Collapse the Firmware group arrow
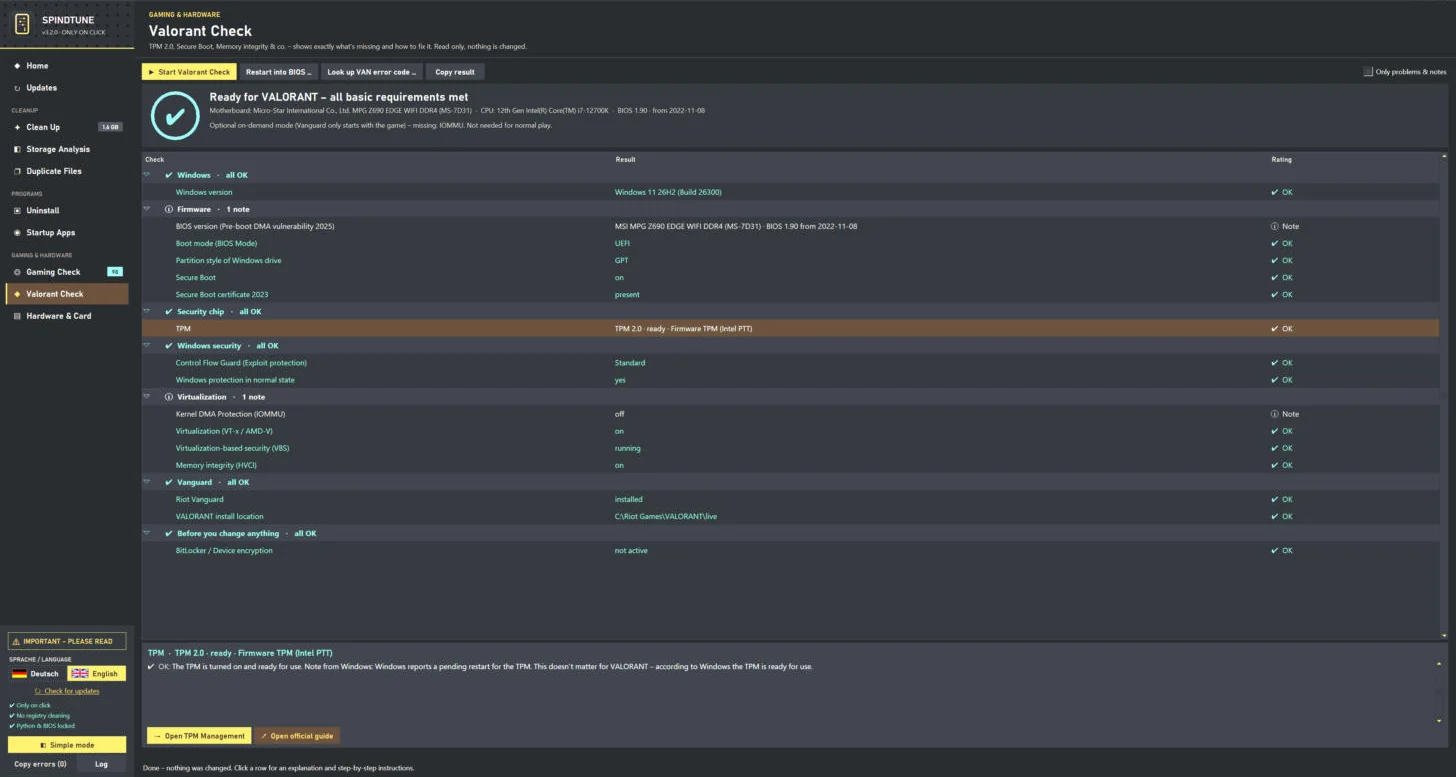 [x=146, y=209]
